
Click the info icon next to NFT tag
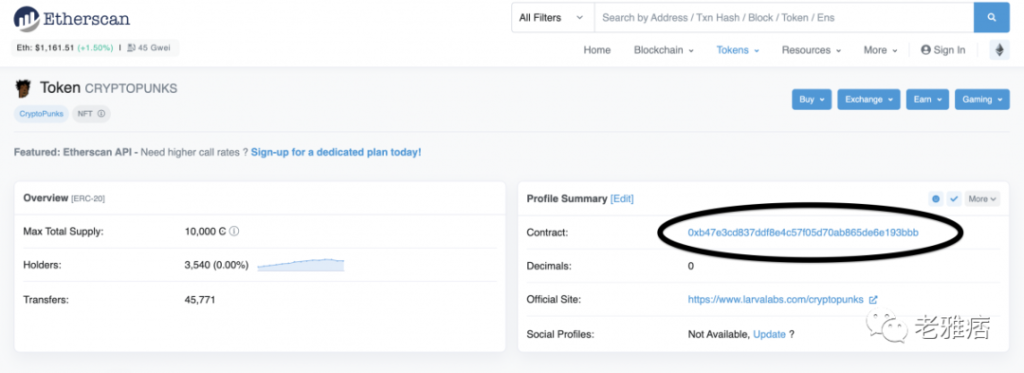101,114
